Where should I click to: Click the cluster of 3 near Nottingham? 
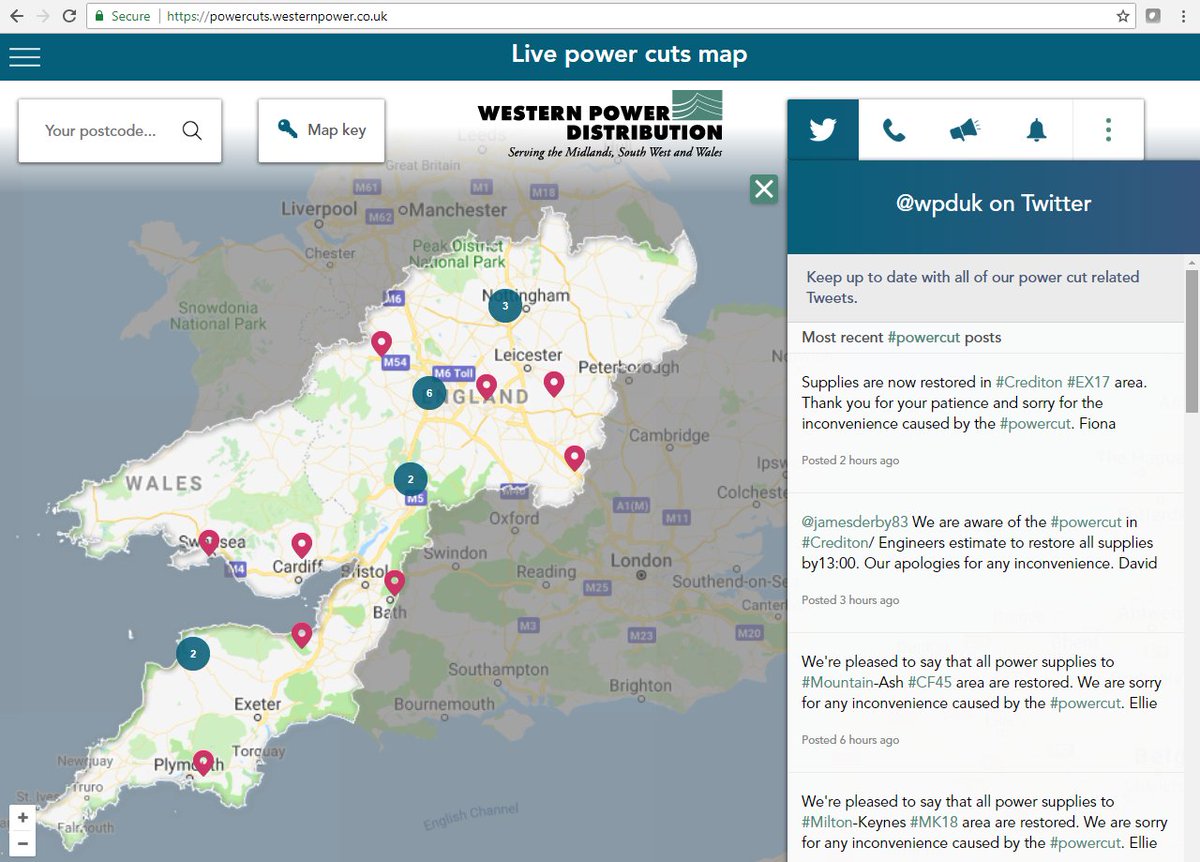coord(505,305)
